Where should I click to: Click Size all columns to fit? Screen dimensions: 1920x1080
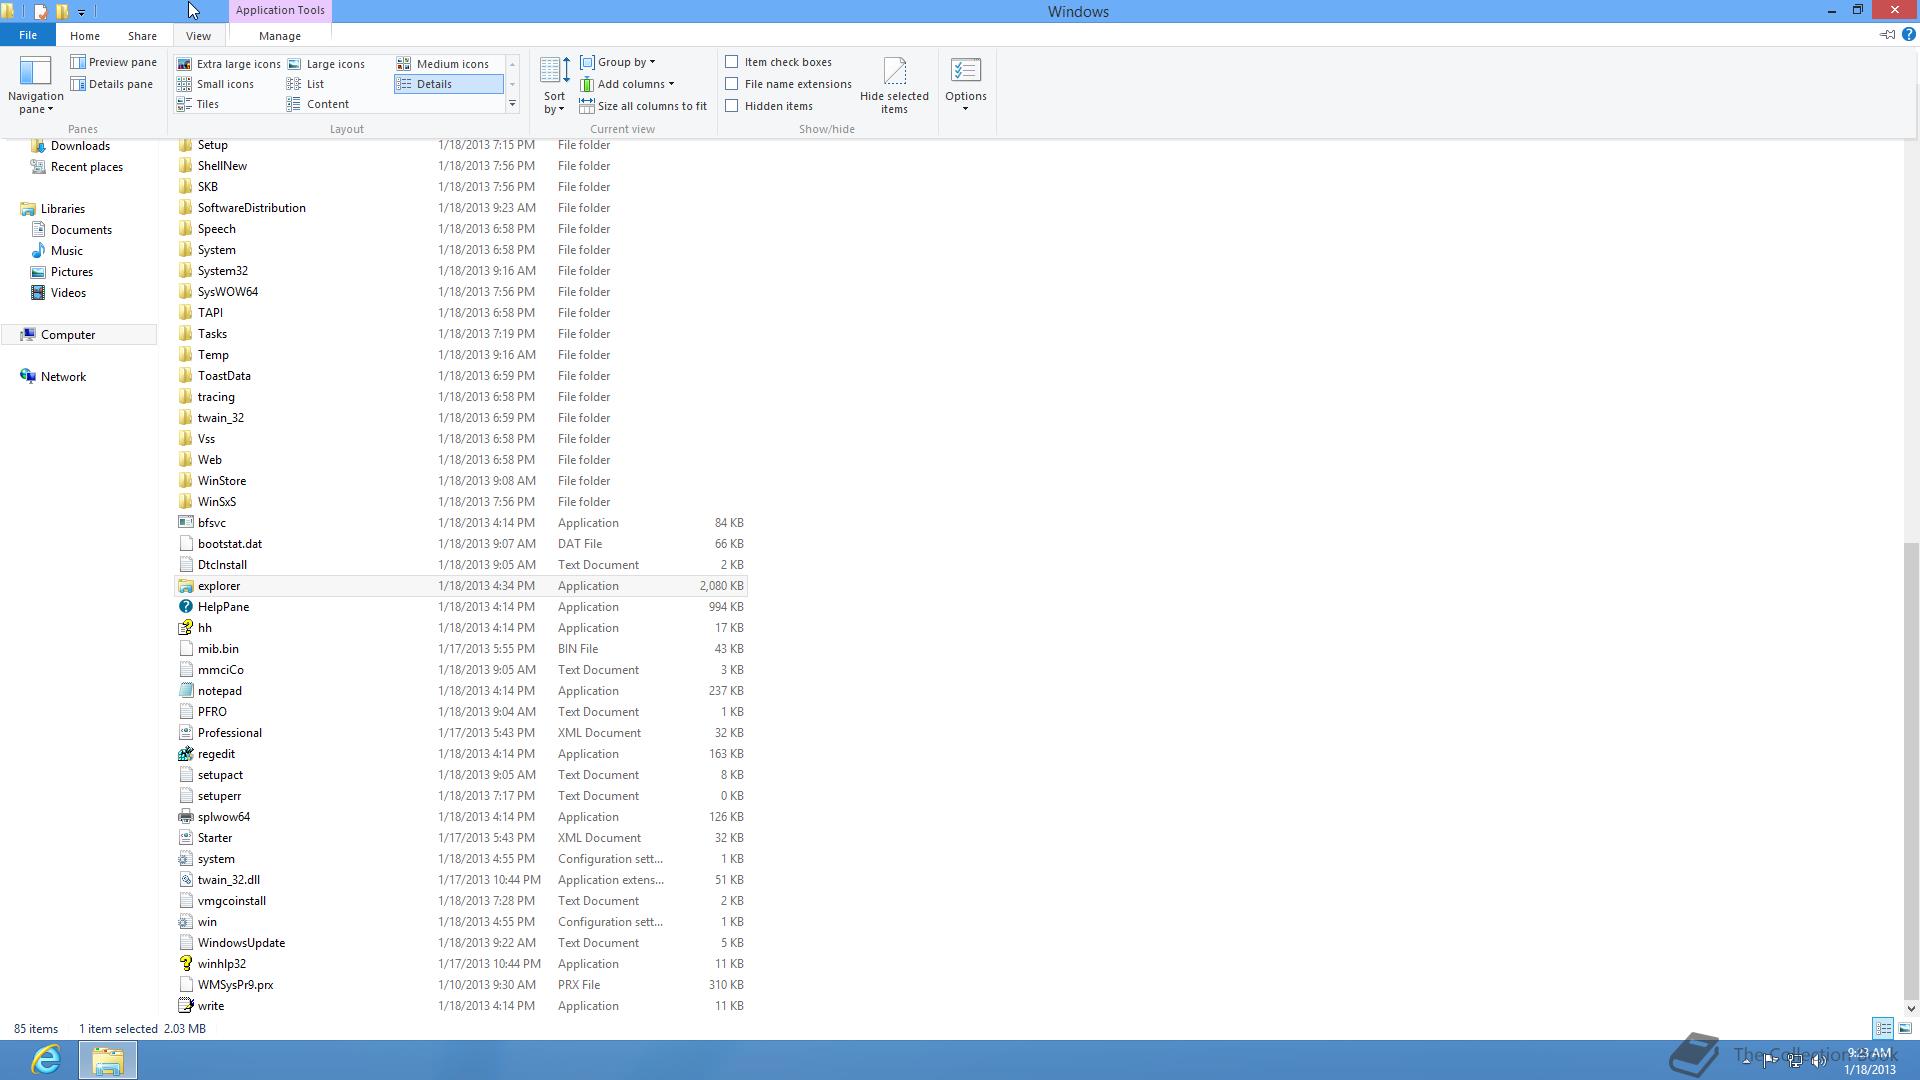(643, 106)
